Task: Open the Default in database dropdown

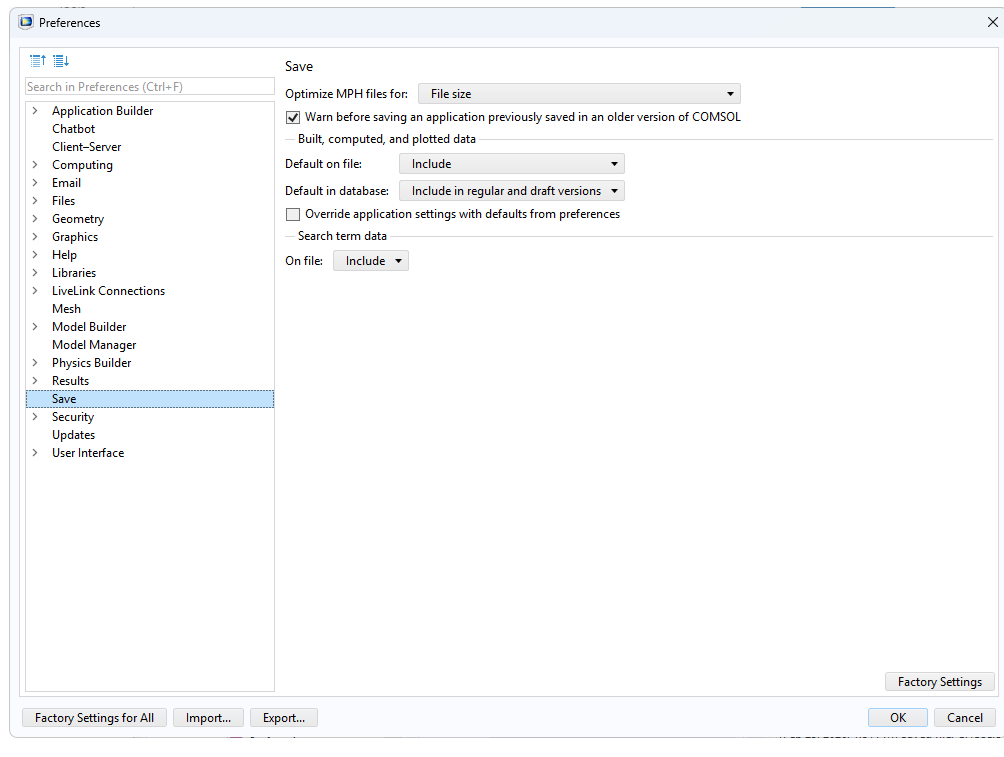Action: coord(511,191)
